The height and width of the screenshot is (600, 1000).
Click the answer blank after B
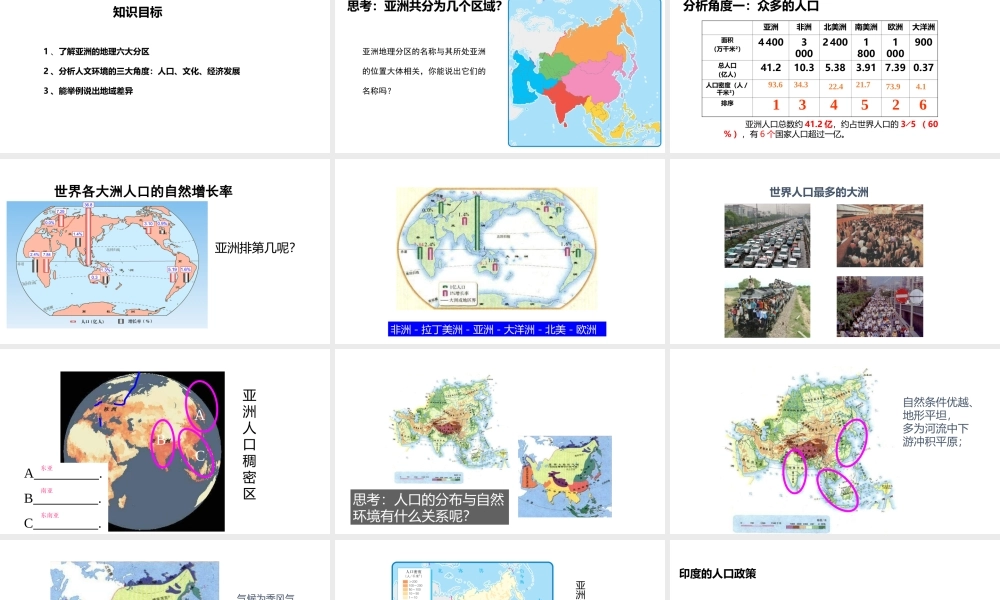[x=68, y=497]
